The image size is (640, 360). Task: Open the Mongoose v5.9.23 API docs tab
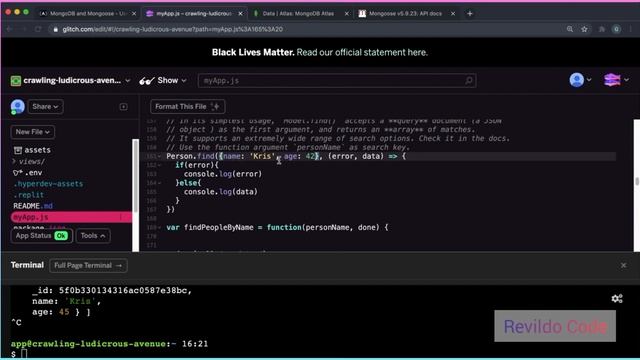pyautogui.click(x=405, y=13)
